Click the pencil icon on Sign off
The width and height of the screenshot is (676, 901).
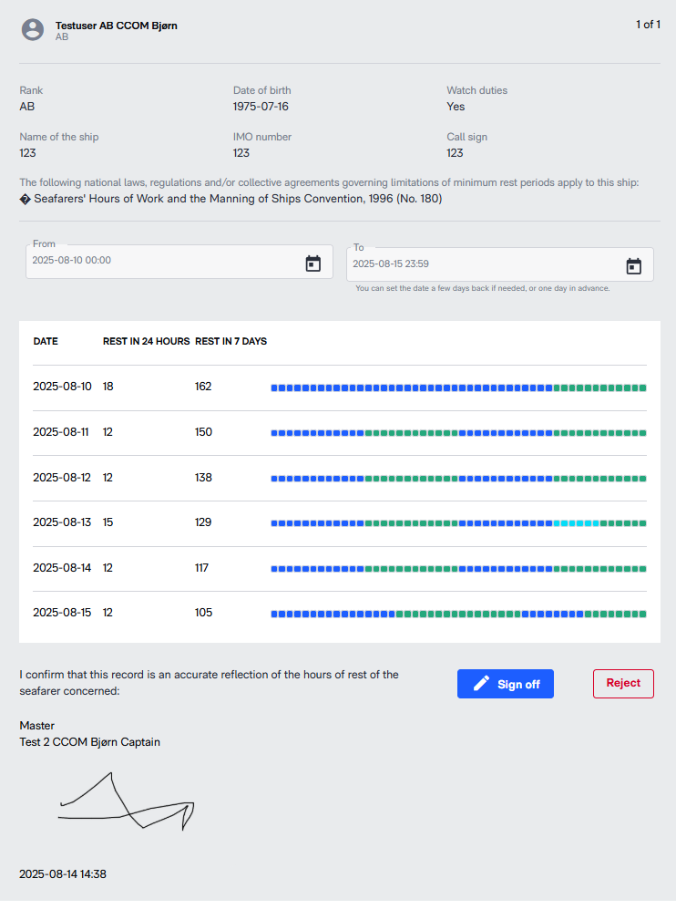coord(481,683)
